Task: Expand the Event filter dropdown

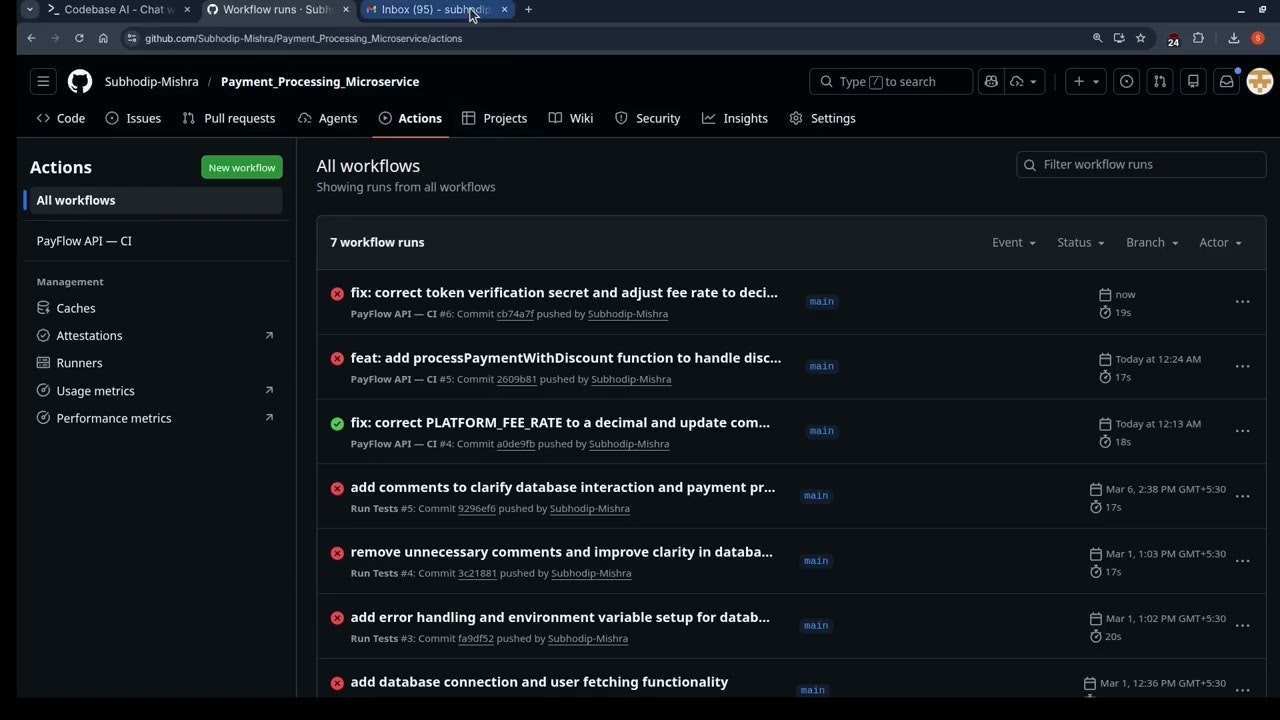Action: [1013, 243]
